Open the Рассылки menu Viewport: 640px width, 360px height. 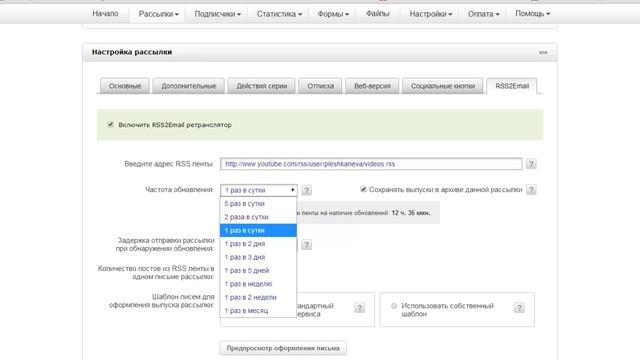[158, 14]
